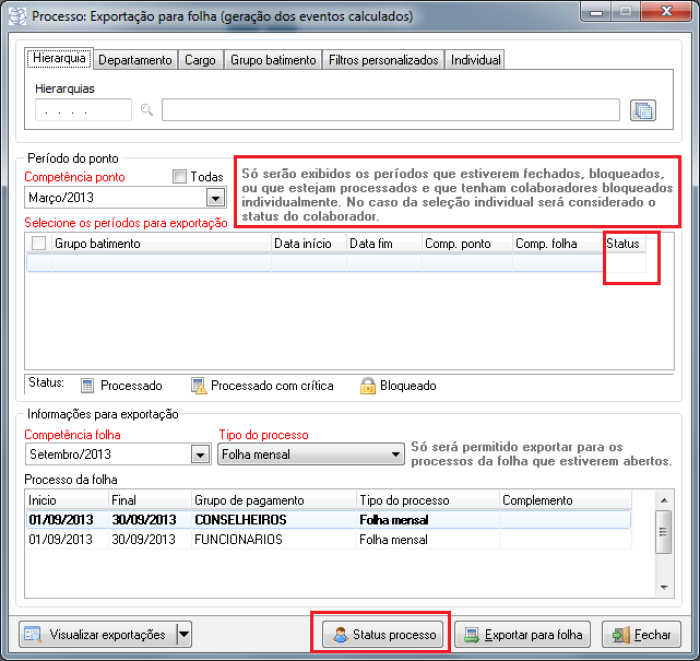Open the Filtros personalizados tab

click(x=383, y=60)
